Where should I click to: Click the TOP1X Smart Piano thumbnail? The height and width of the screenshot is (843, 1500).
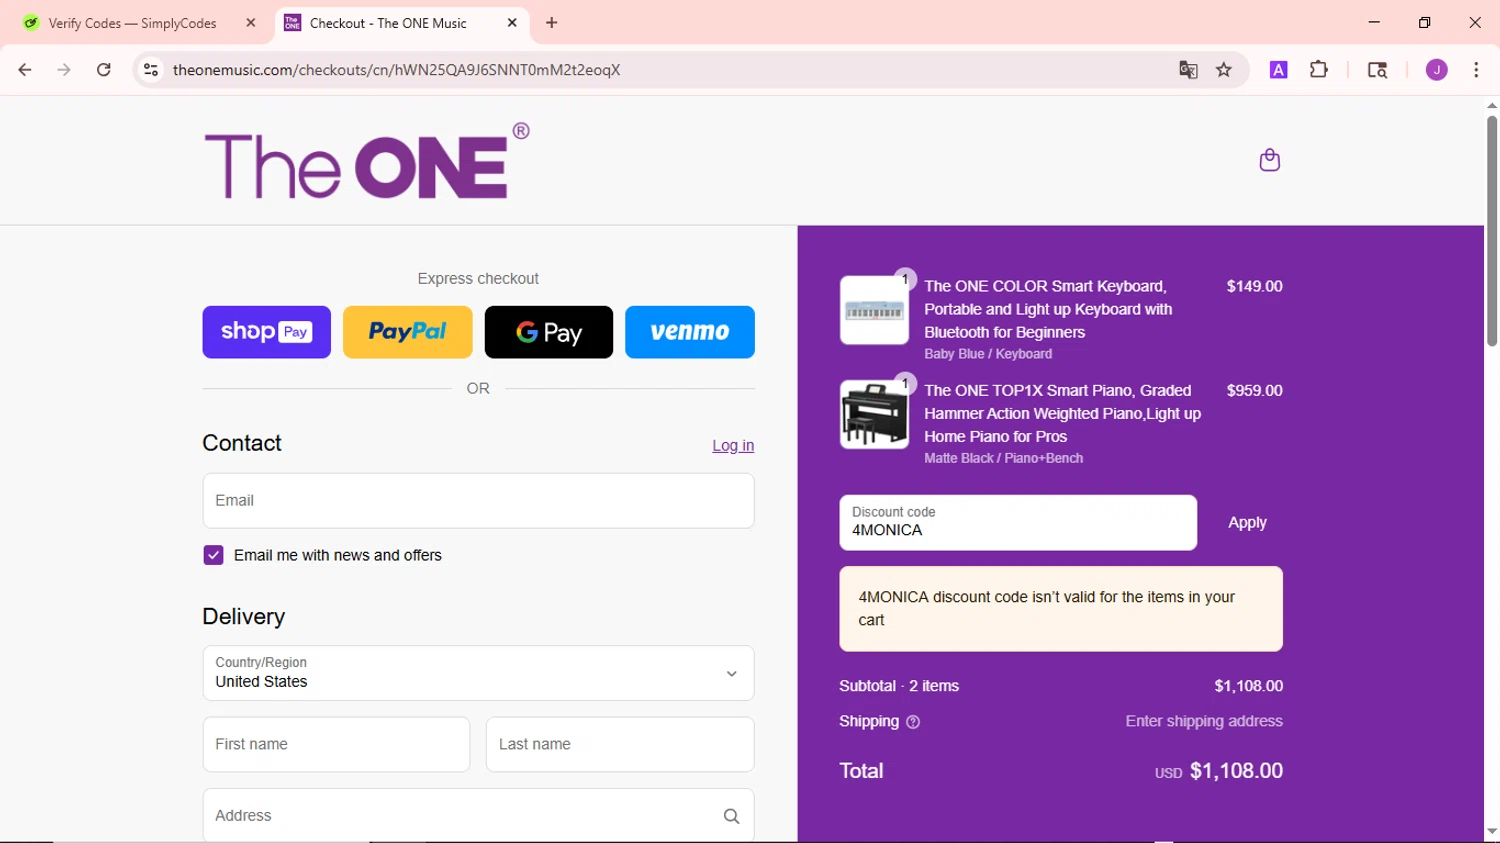coord(874,415)
